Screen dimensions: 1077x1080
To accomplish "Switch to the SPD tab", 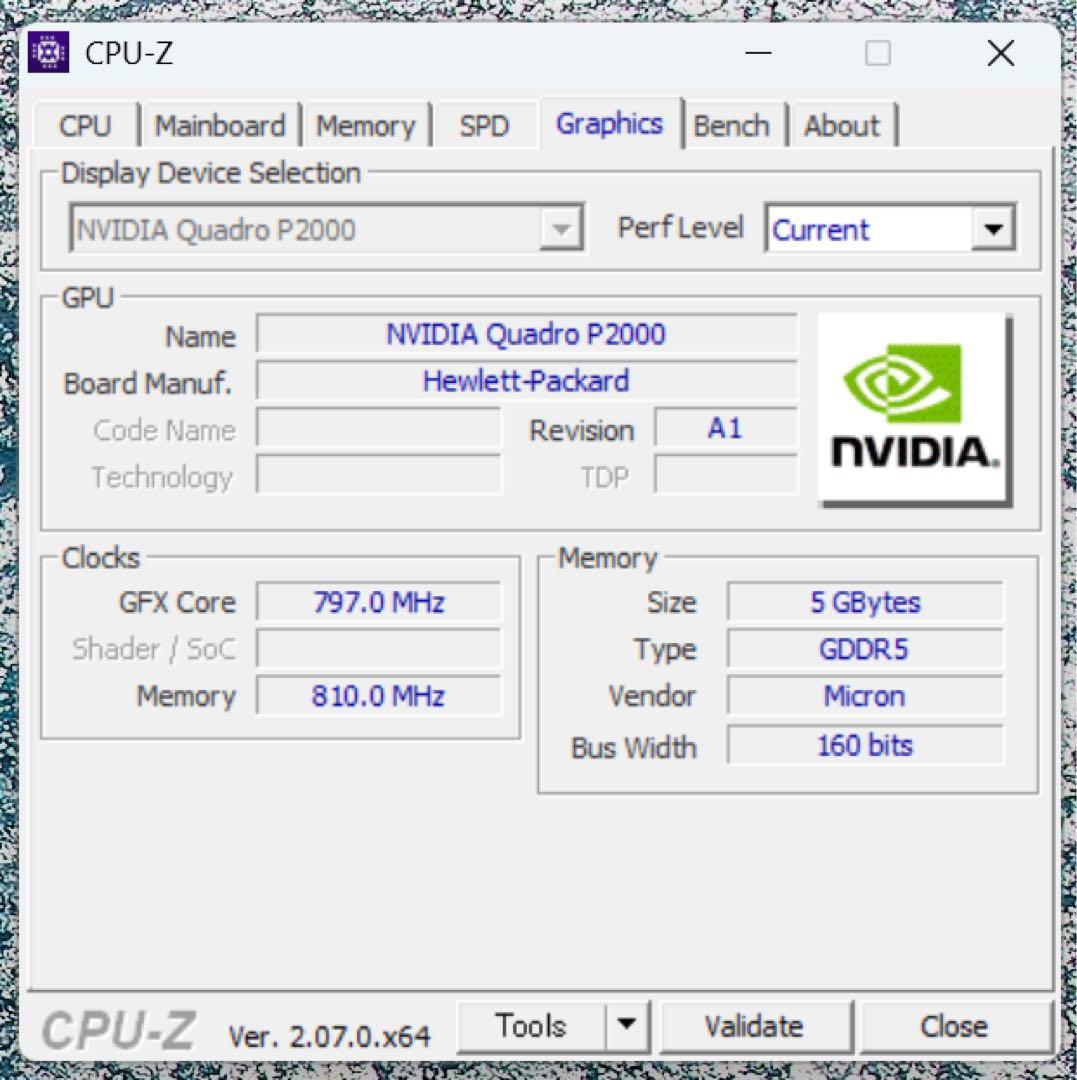I will (x=484, y=125).
